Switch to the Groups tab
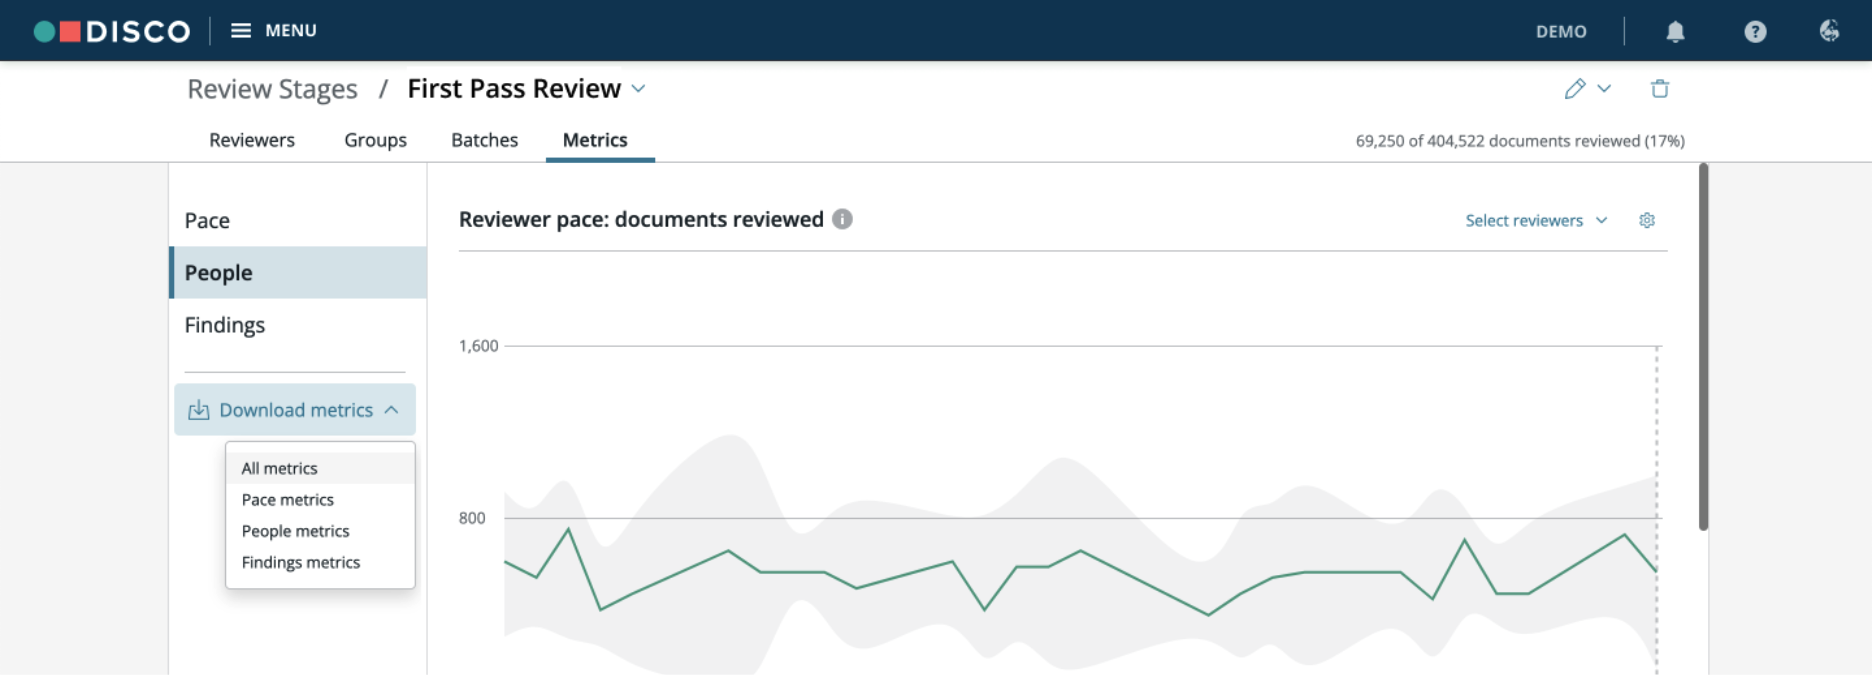The image size is (1874, 676). [376, 140]
